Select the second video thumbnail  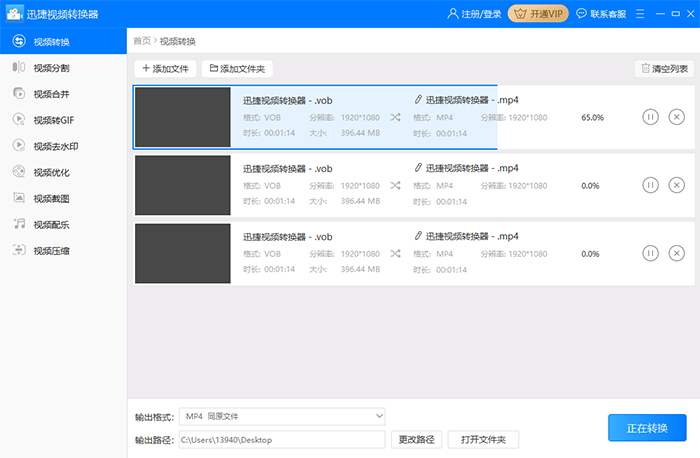pyautogui.click(x=183, y=185)
